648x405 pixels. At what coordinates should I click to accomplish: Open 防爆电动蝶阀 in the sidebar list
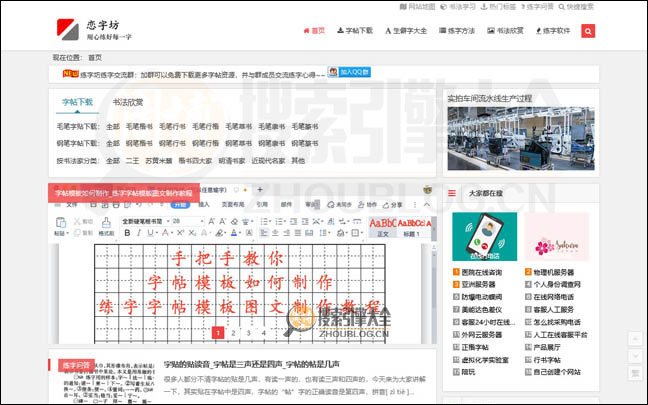(x=481, y=297)
